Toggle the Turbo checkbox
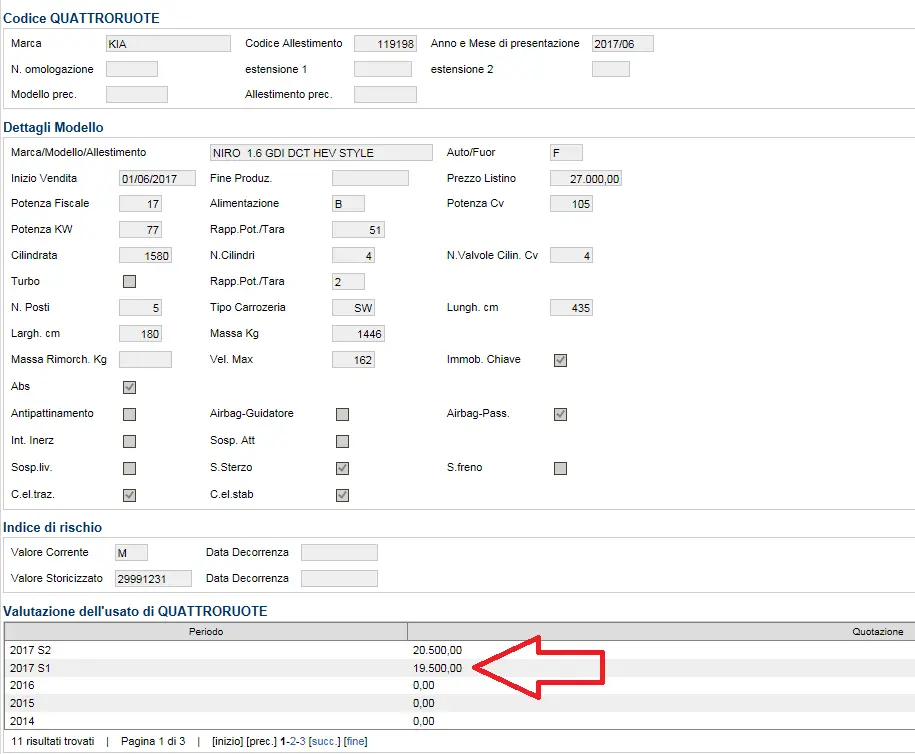This screenshot has height=754, width=915. (130, 281)
